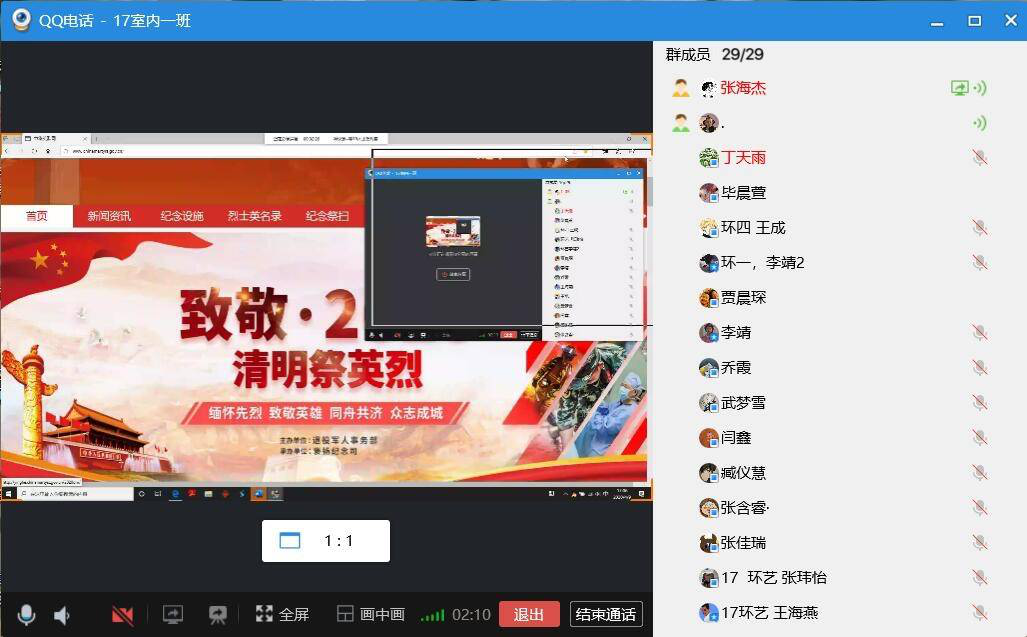
Task: Toggle the speaker volume icon
Action: (x=62, y=615)
